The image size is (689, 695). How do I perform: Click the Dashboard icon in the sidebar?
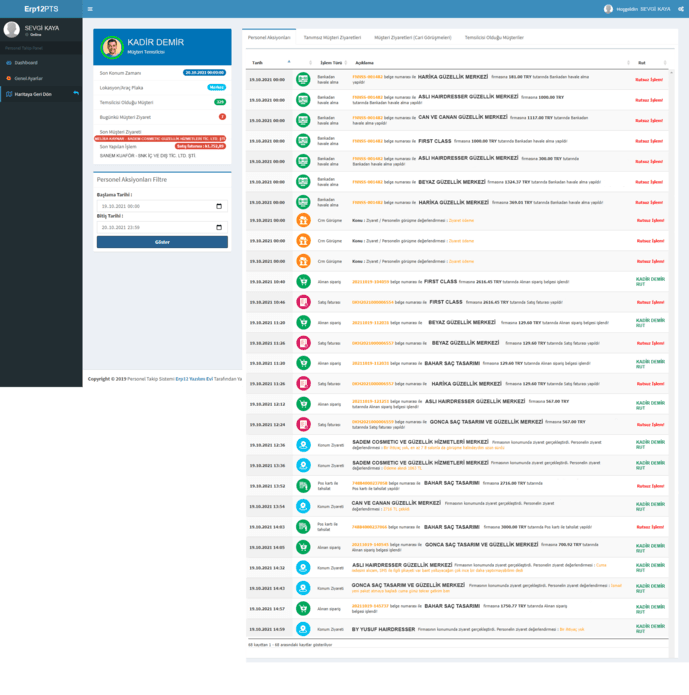click(9, 63)
